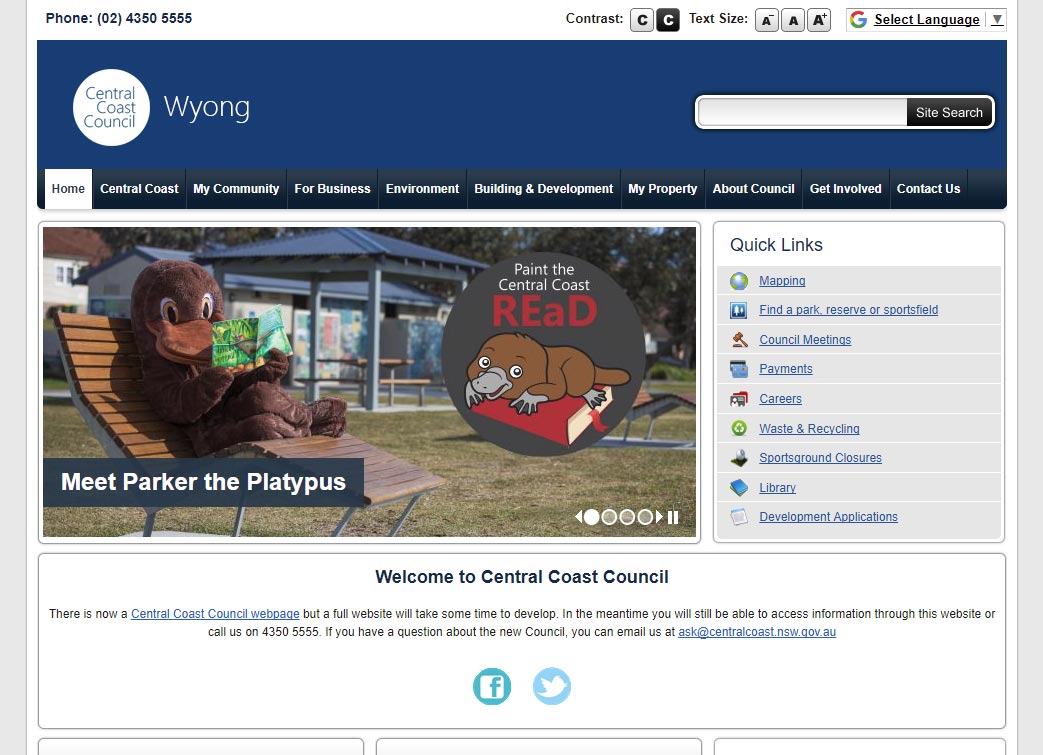Click the Find a park globe icon
1043x755 pixels.
(x=738, y=310)
